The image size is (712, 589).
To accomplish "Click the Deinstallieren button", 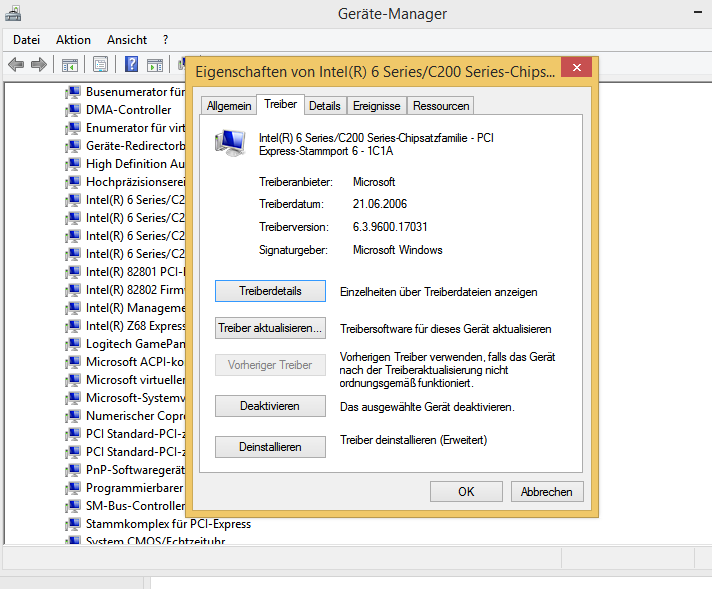I will click(270, 447).
